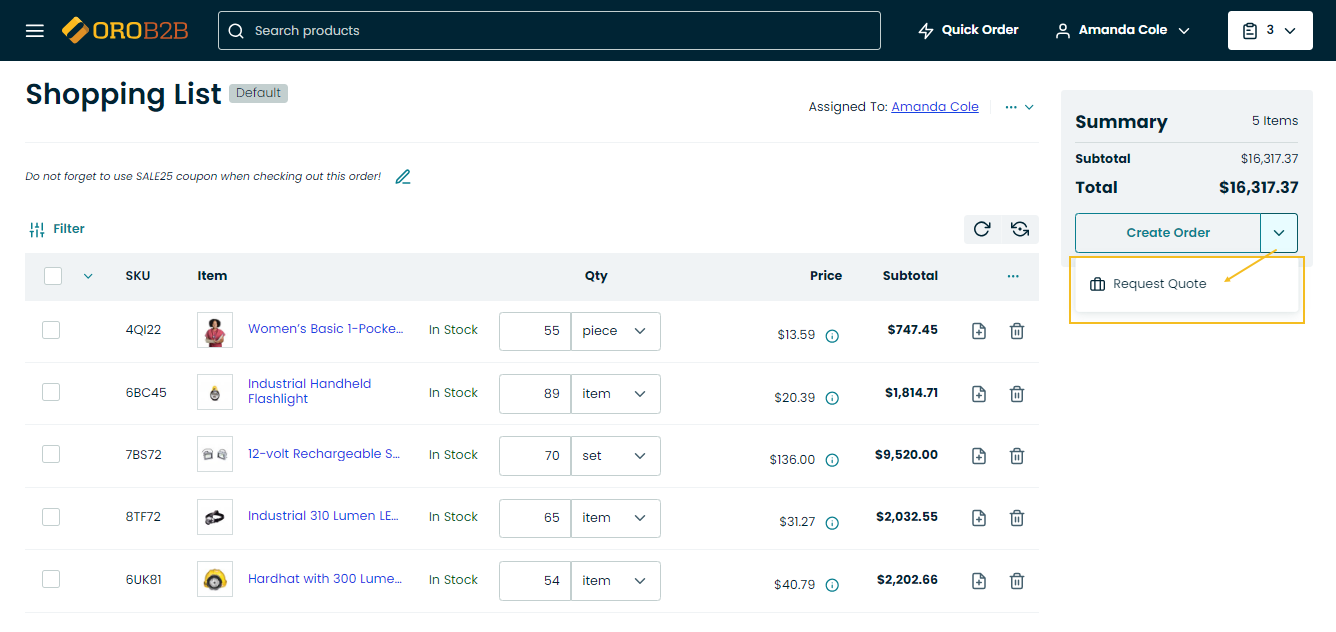1336x632 pixels.
Task: Add a note to the 4QI22 line item
Action: pos(979,331)
